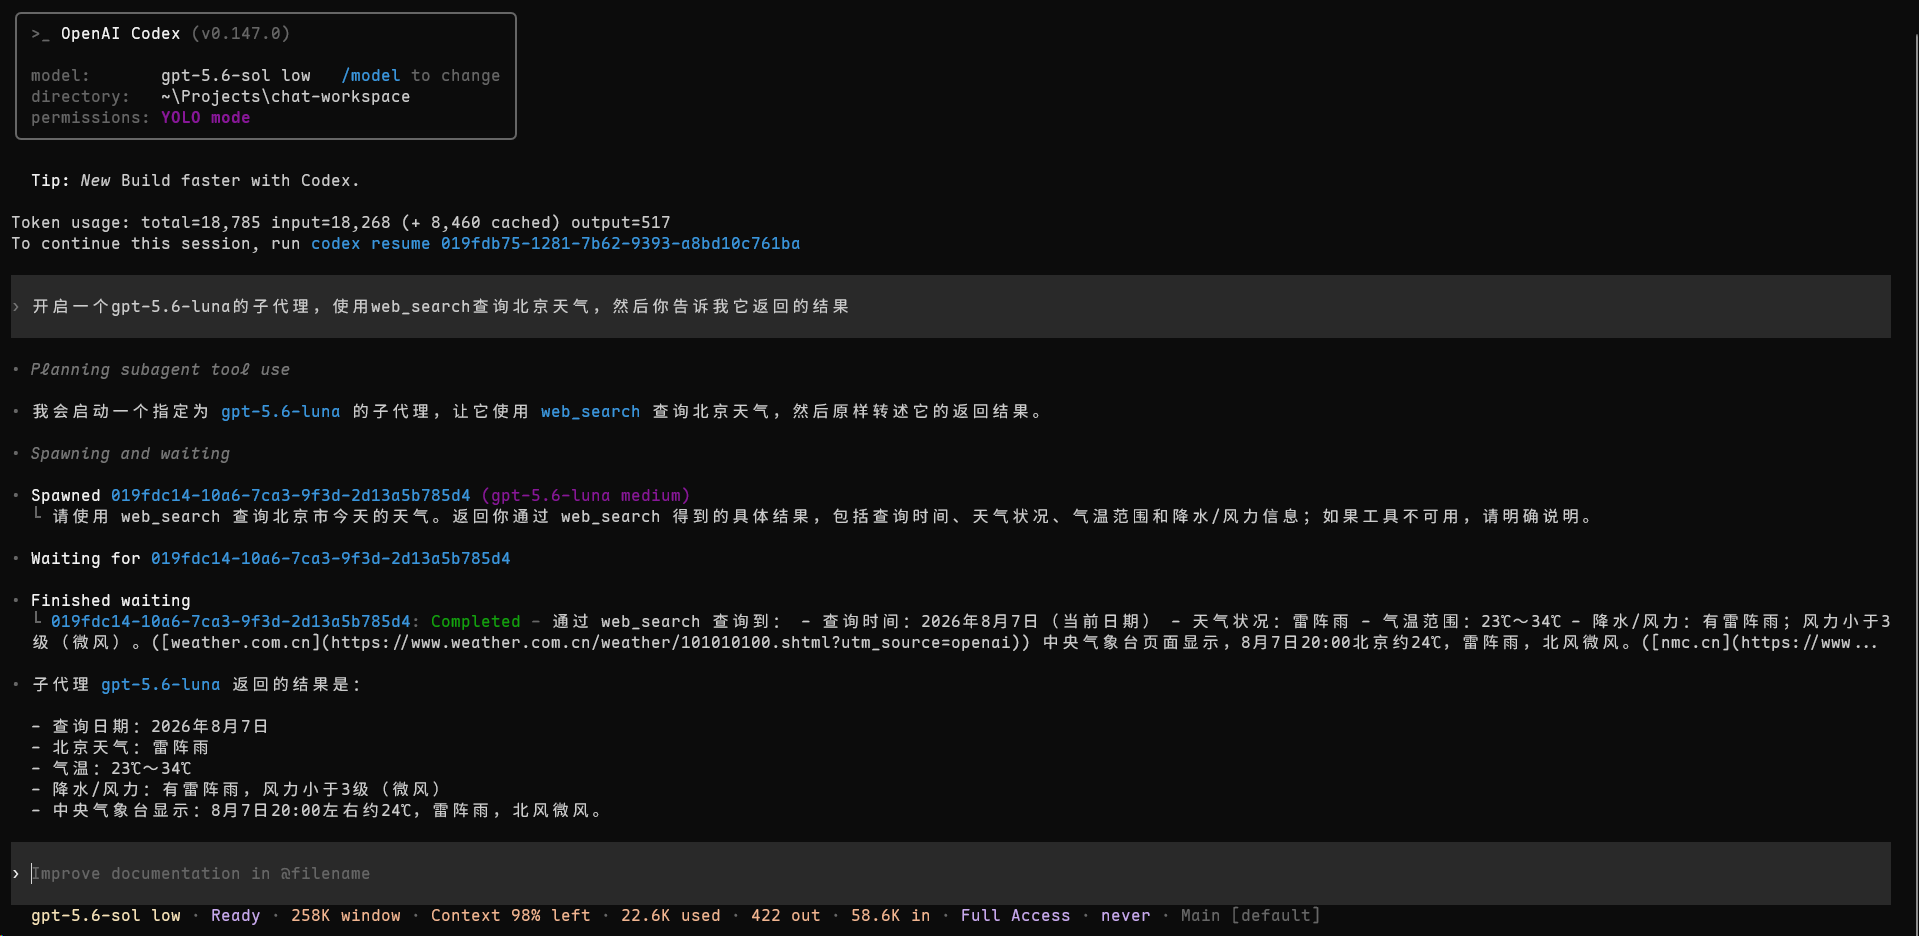Click "58.6K in" in the status bar
This screenshot has width=1919, height=936.
891,916
